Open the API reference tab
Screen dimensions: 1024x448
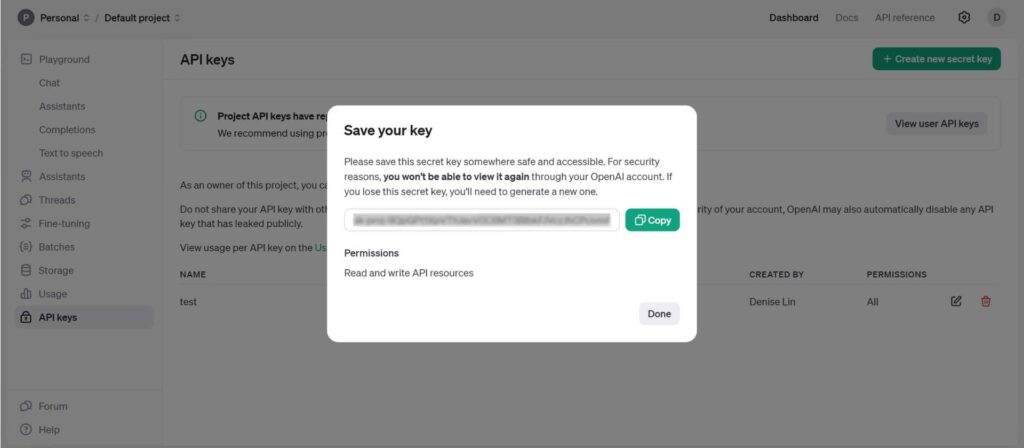tap(904, 18)
